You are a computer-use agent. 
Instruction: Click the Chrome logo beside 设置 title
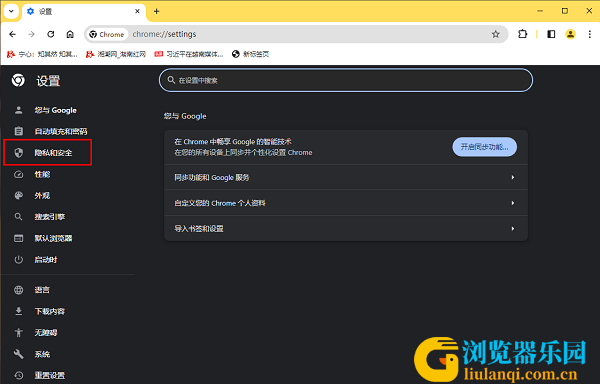click(18, 80)
